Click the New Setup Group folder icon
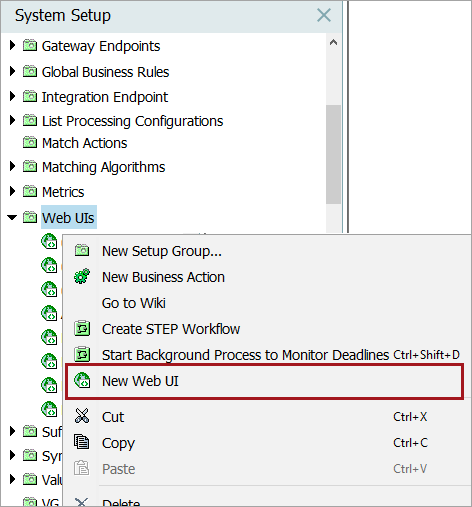This screenshot has width=472, height=507. coord(82,250)
